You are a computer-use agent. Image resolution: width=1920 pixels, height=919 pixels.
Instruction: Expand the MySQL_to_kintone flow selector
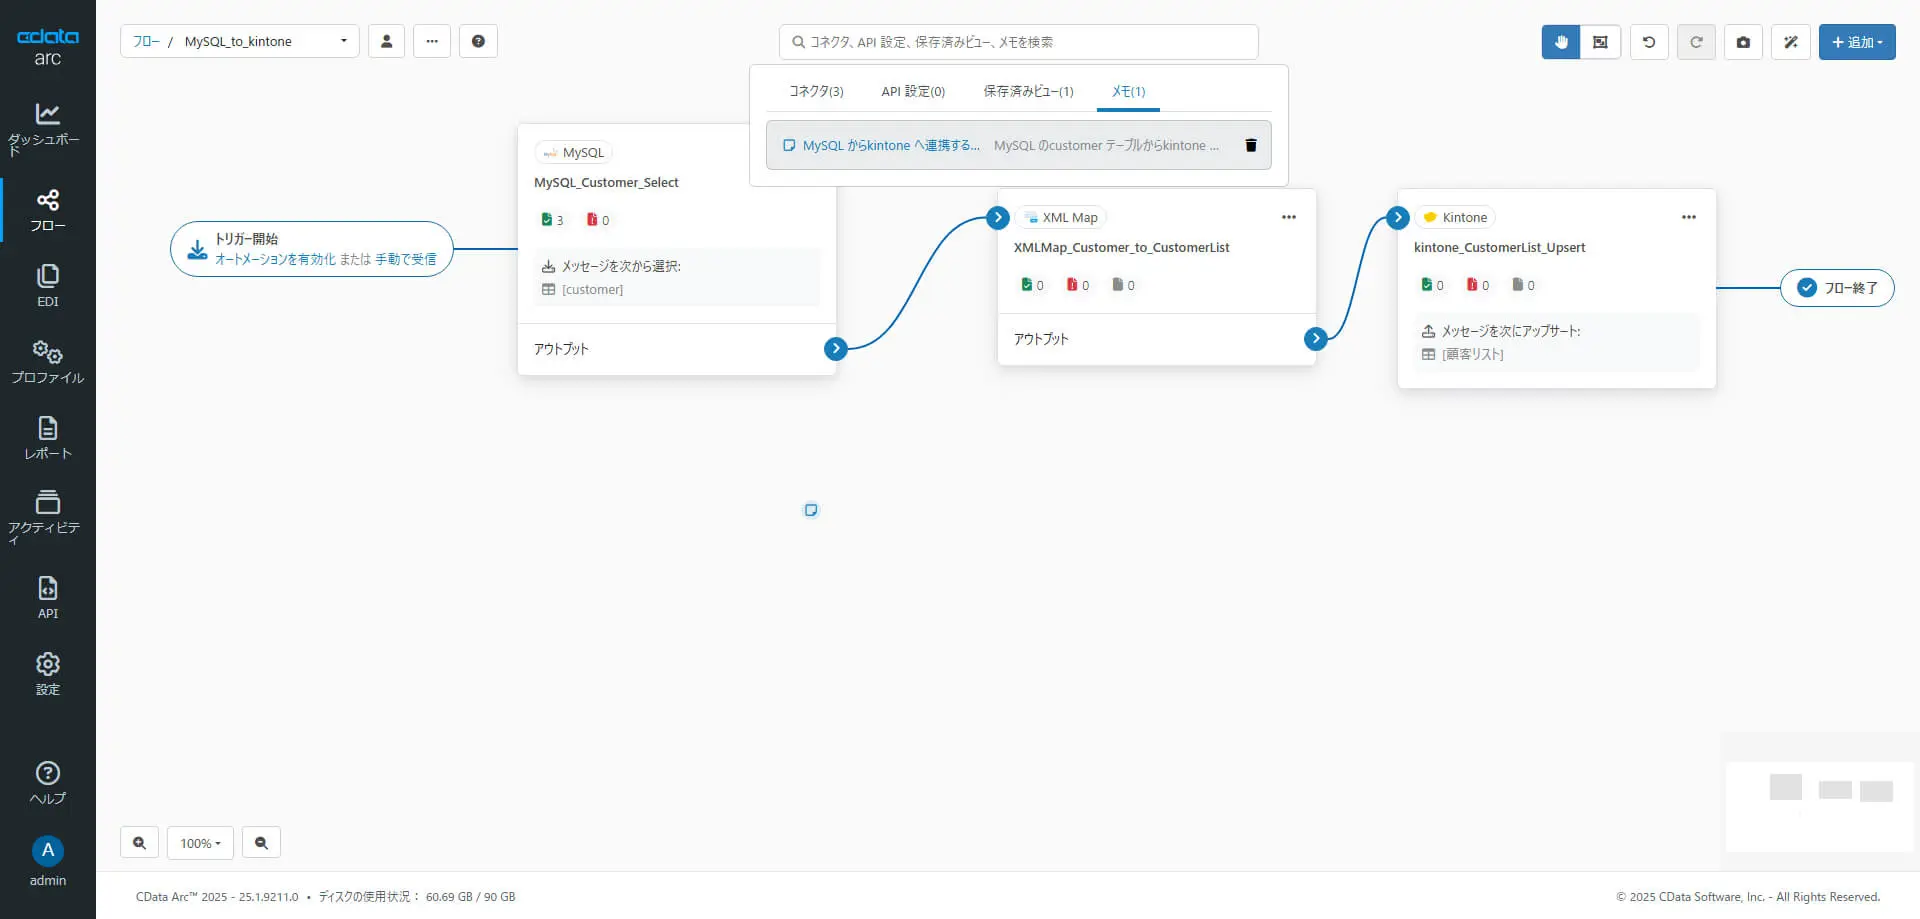[343, 41]
